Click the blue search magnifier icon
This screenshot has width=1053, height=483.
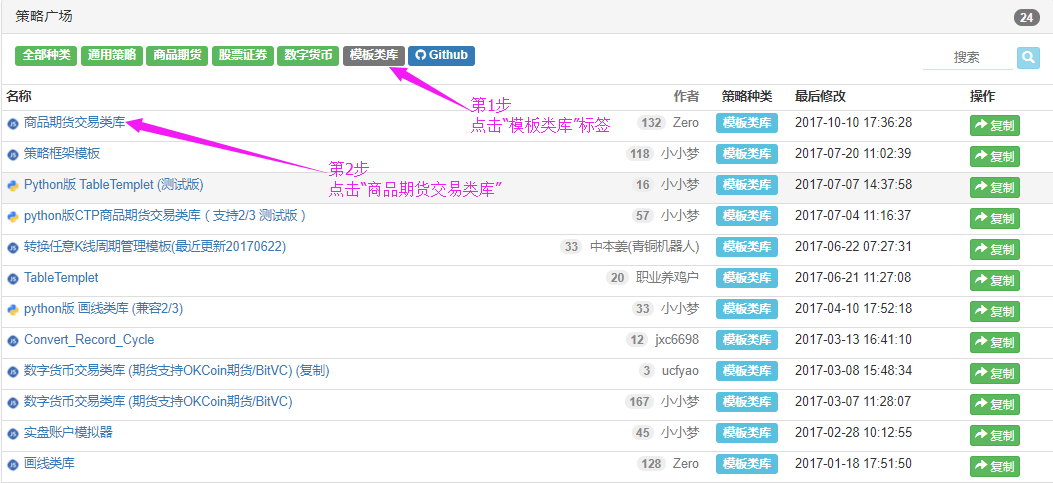click(1028, 58)
